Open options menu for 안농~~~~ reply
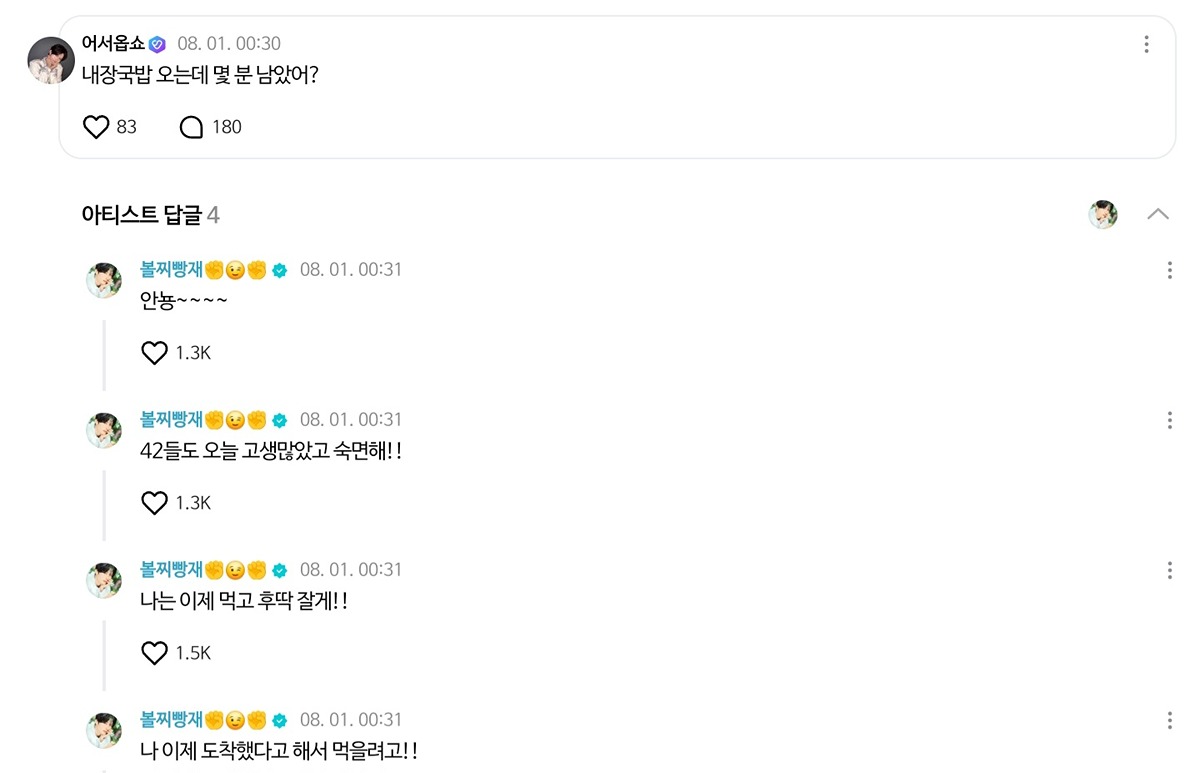This screenshot has height=773, width=1200. [x=1169, y=270]
